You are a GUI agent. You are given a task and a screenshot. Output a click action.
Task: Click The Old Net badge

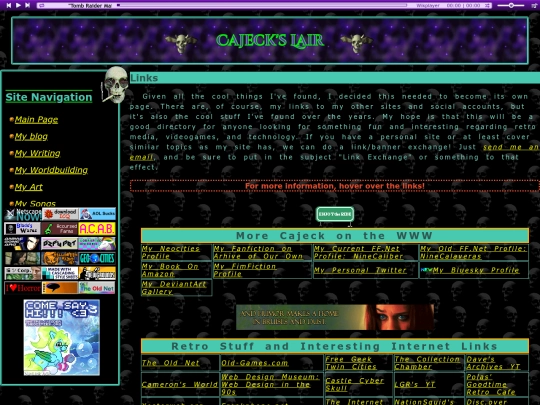(97, 288)
